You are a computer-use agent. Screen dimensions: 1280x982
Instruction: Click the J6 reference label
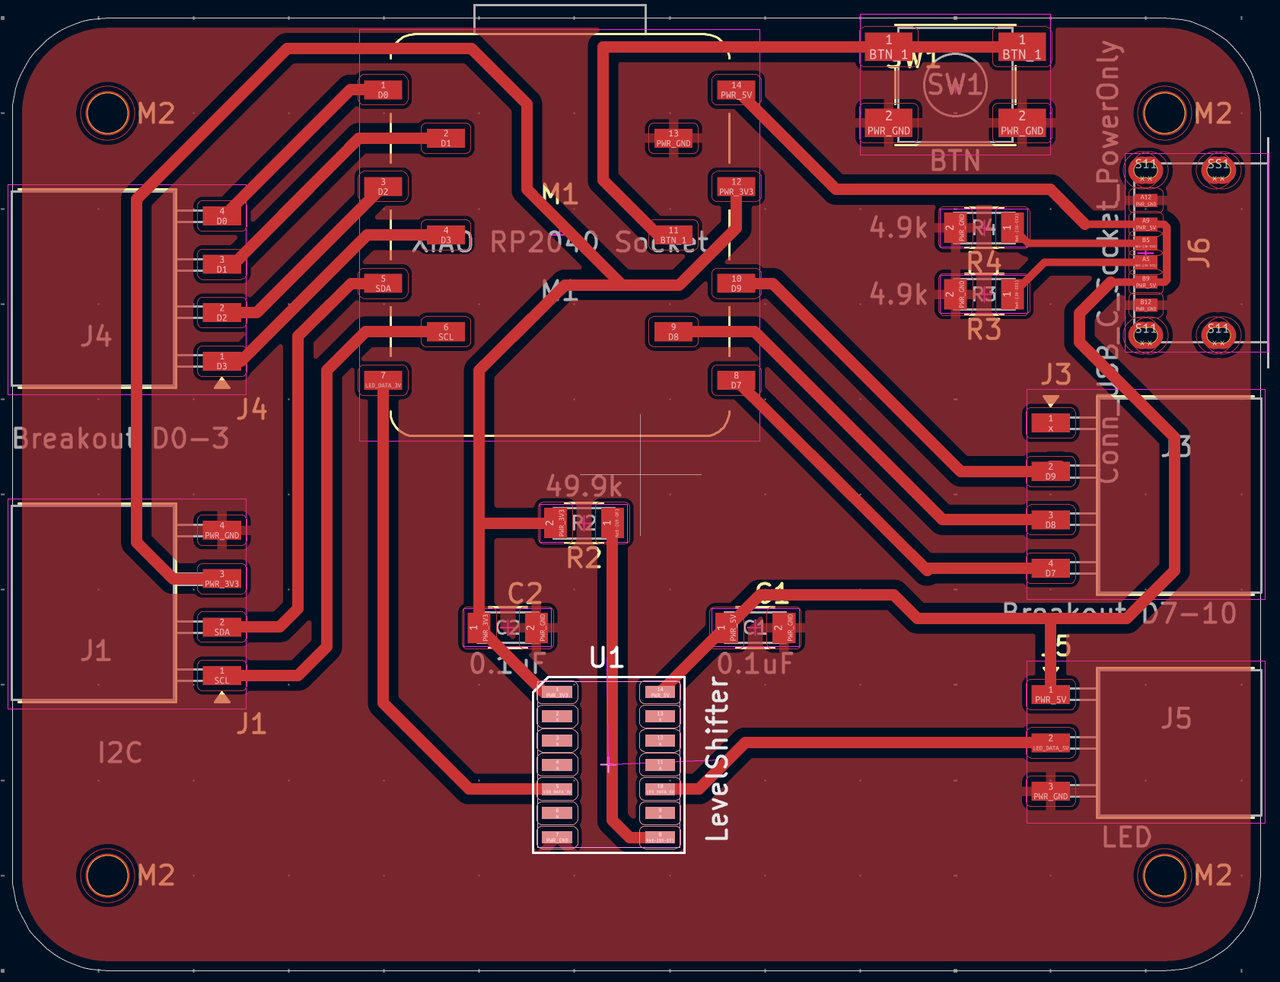[1199, 251]
